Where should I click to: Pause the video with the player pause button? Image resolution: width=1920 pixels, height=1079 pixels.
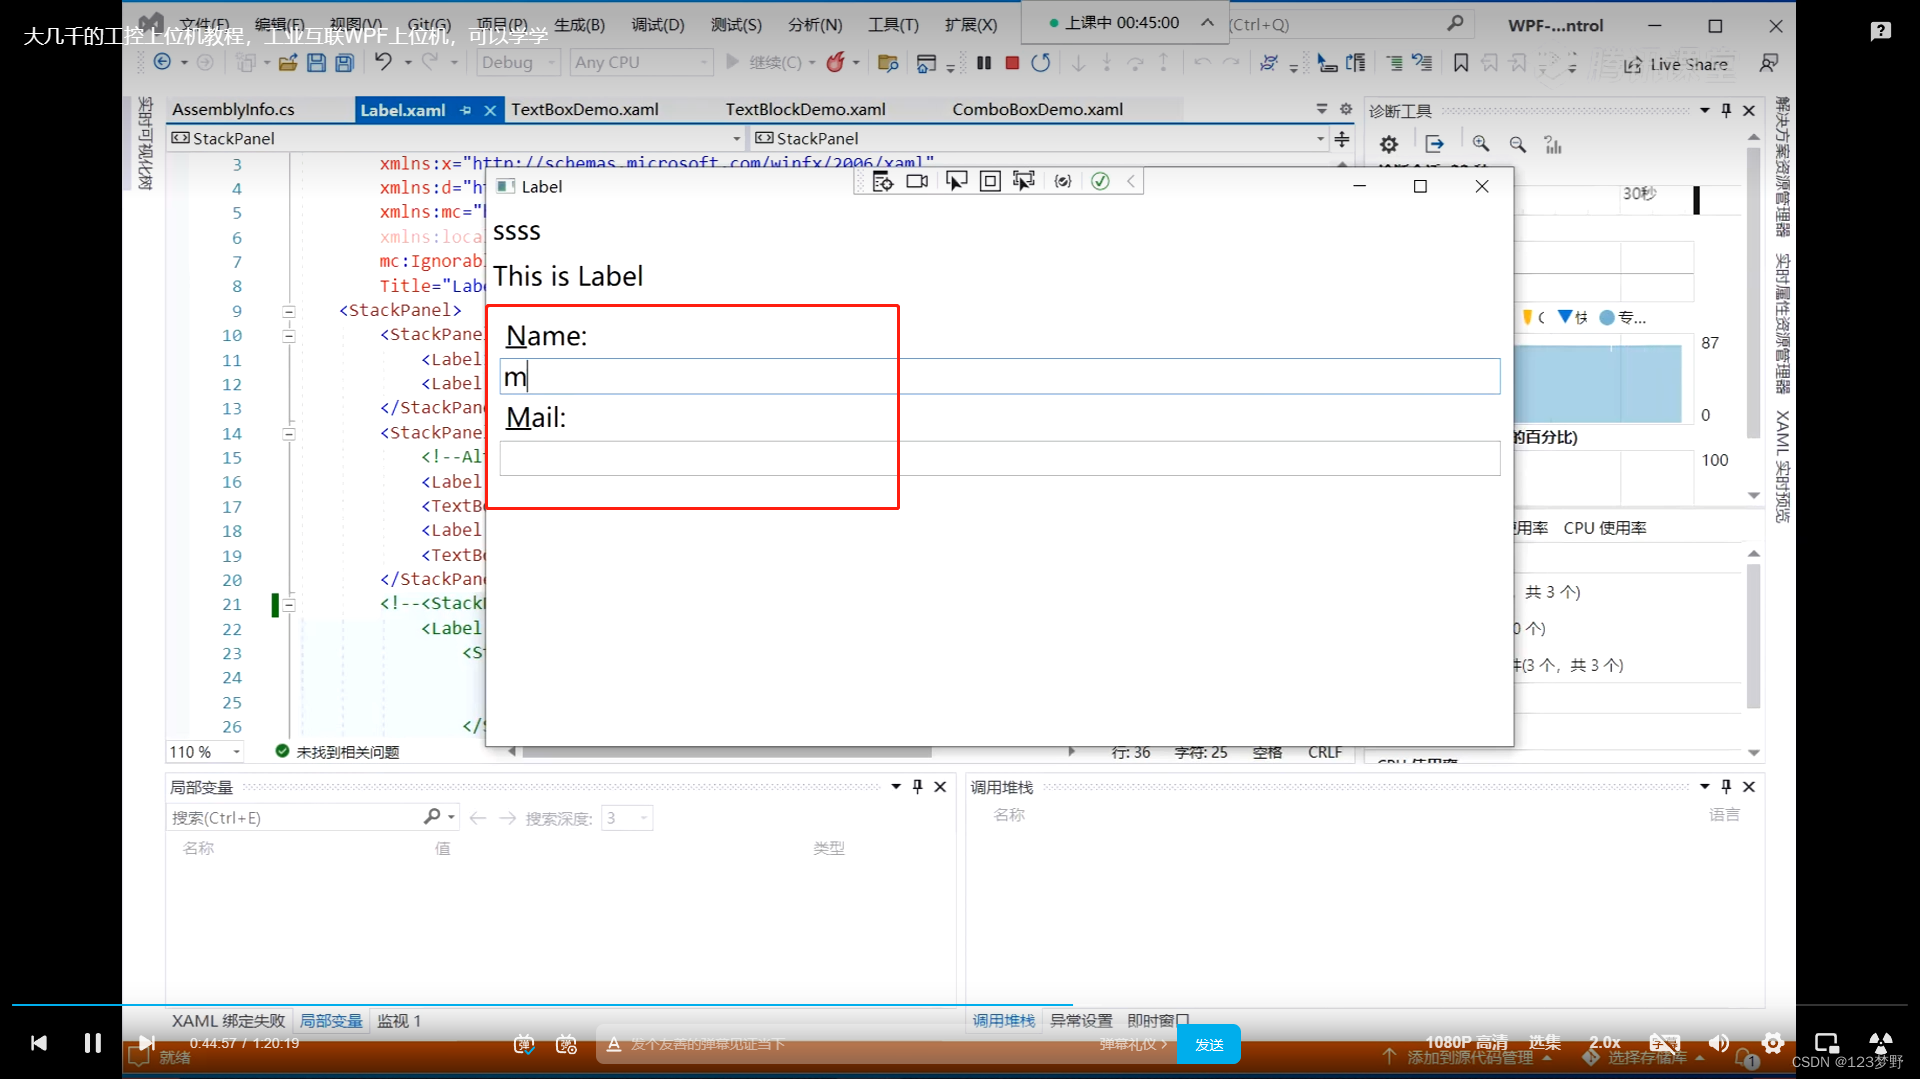(x=92, y=1043)
